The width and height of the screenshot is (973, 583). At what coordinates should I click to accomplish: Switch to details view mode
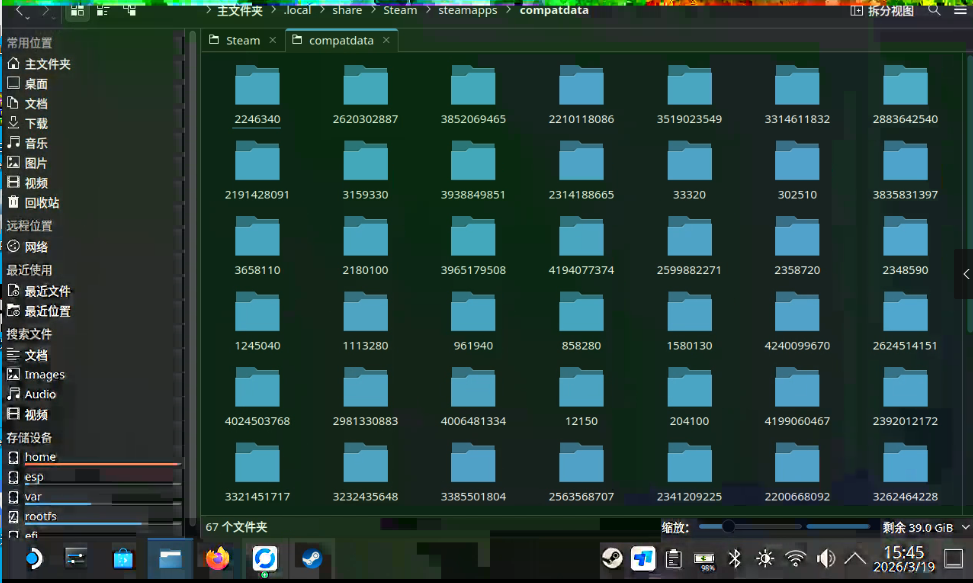(129, 11)
